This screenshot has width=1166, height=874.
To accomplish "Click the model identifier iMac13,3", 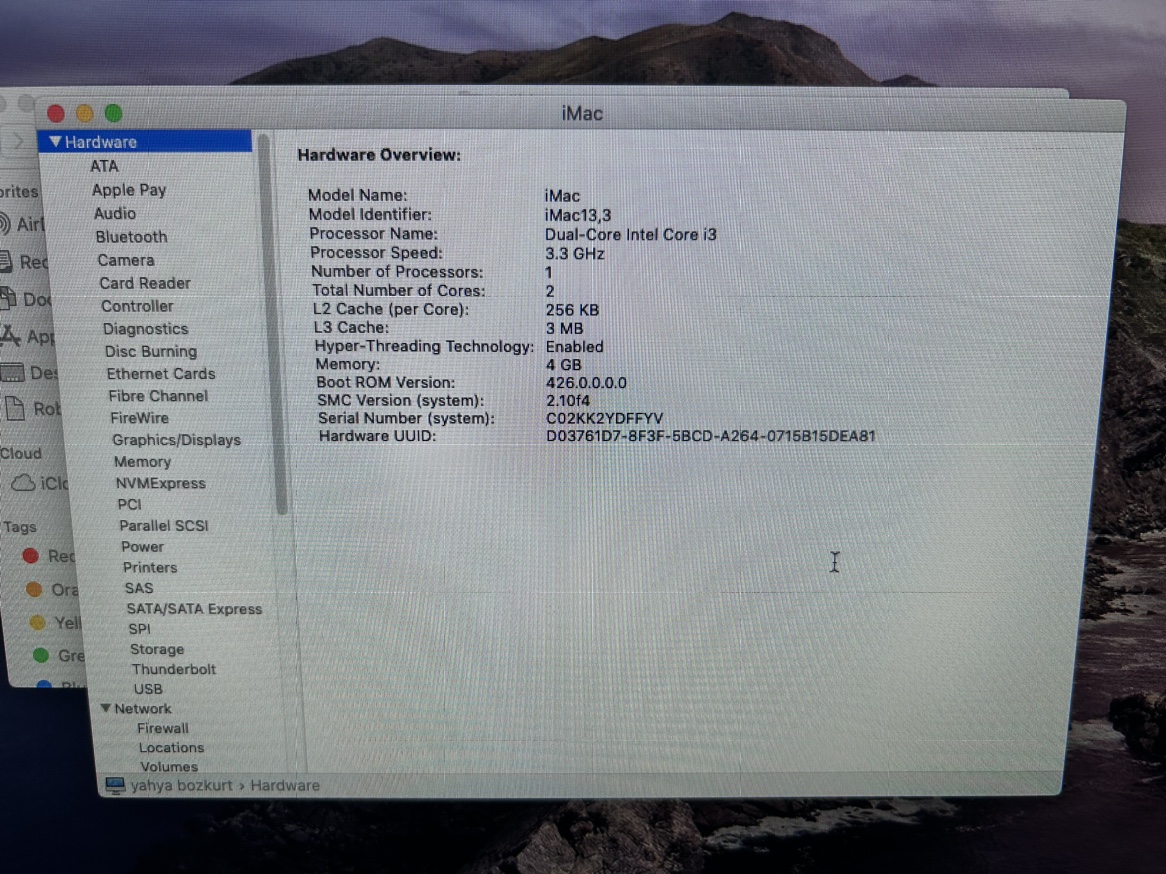I will pyautogui.click(x=578, y=215).
